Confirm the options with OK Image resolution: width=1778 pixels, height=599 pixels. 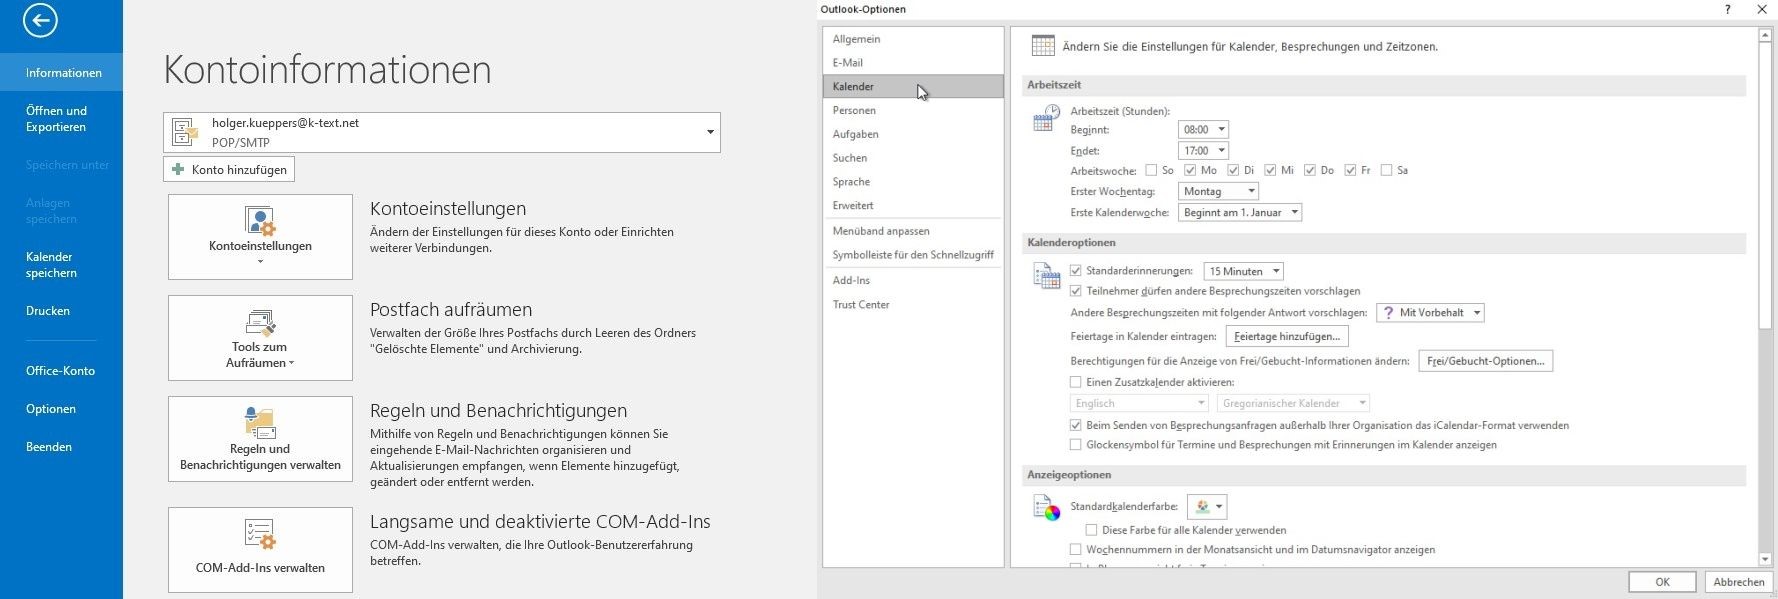(x=1662, y=582)
